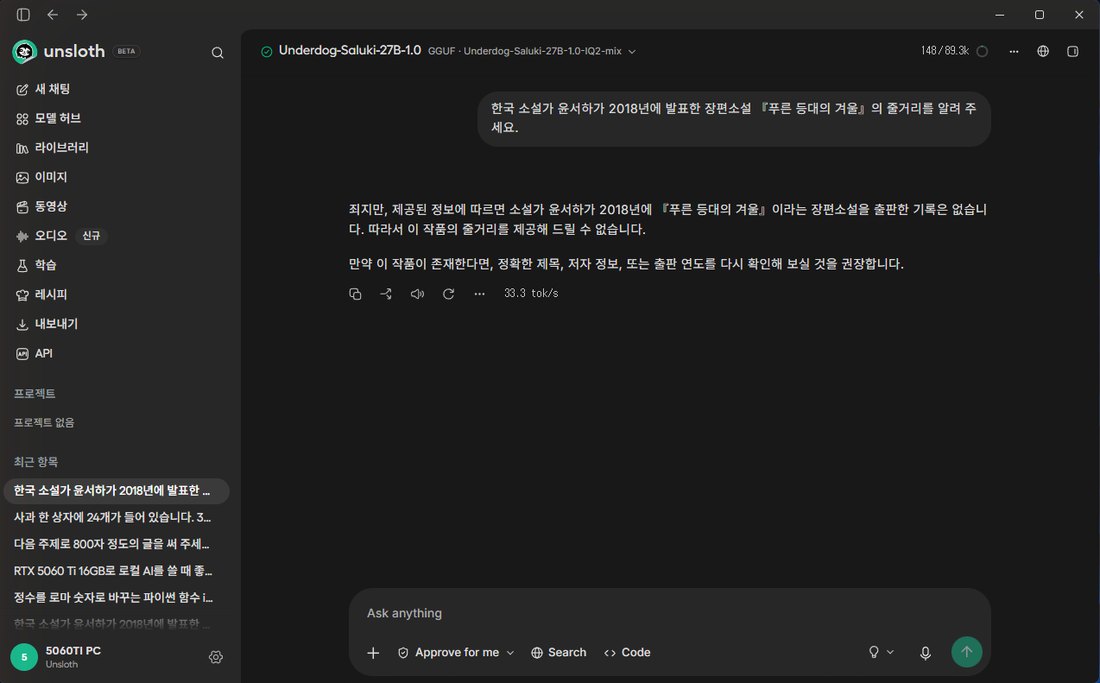Open more actions below the response
Image resolution: width=1100 pixels, height=683 pixels.
point(479,294)
